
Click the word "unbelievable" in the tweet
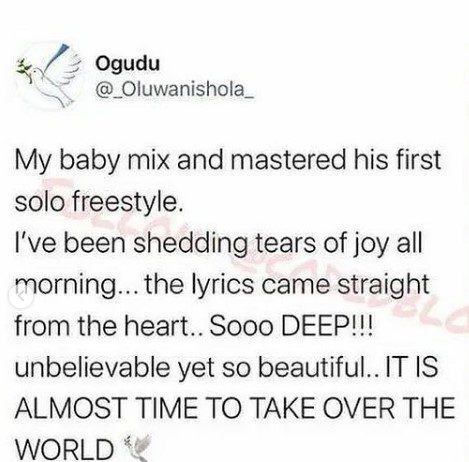93,367
